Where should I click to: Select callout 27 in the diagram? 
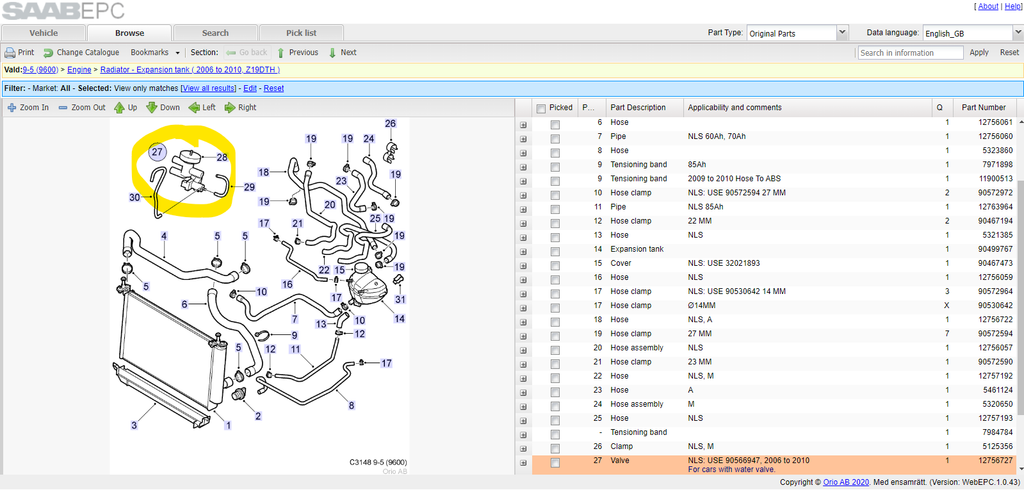point(157,152)
